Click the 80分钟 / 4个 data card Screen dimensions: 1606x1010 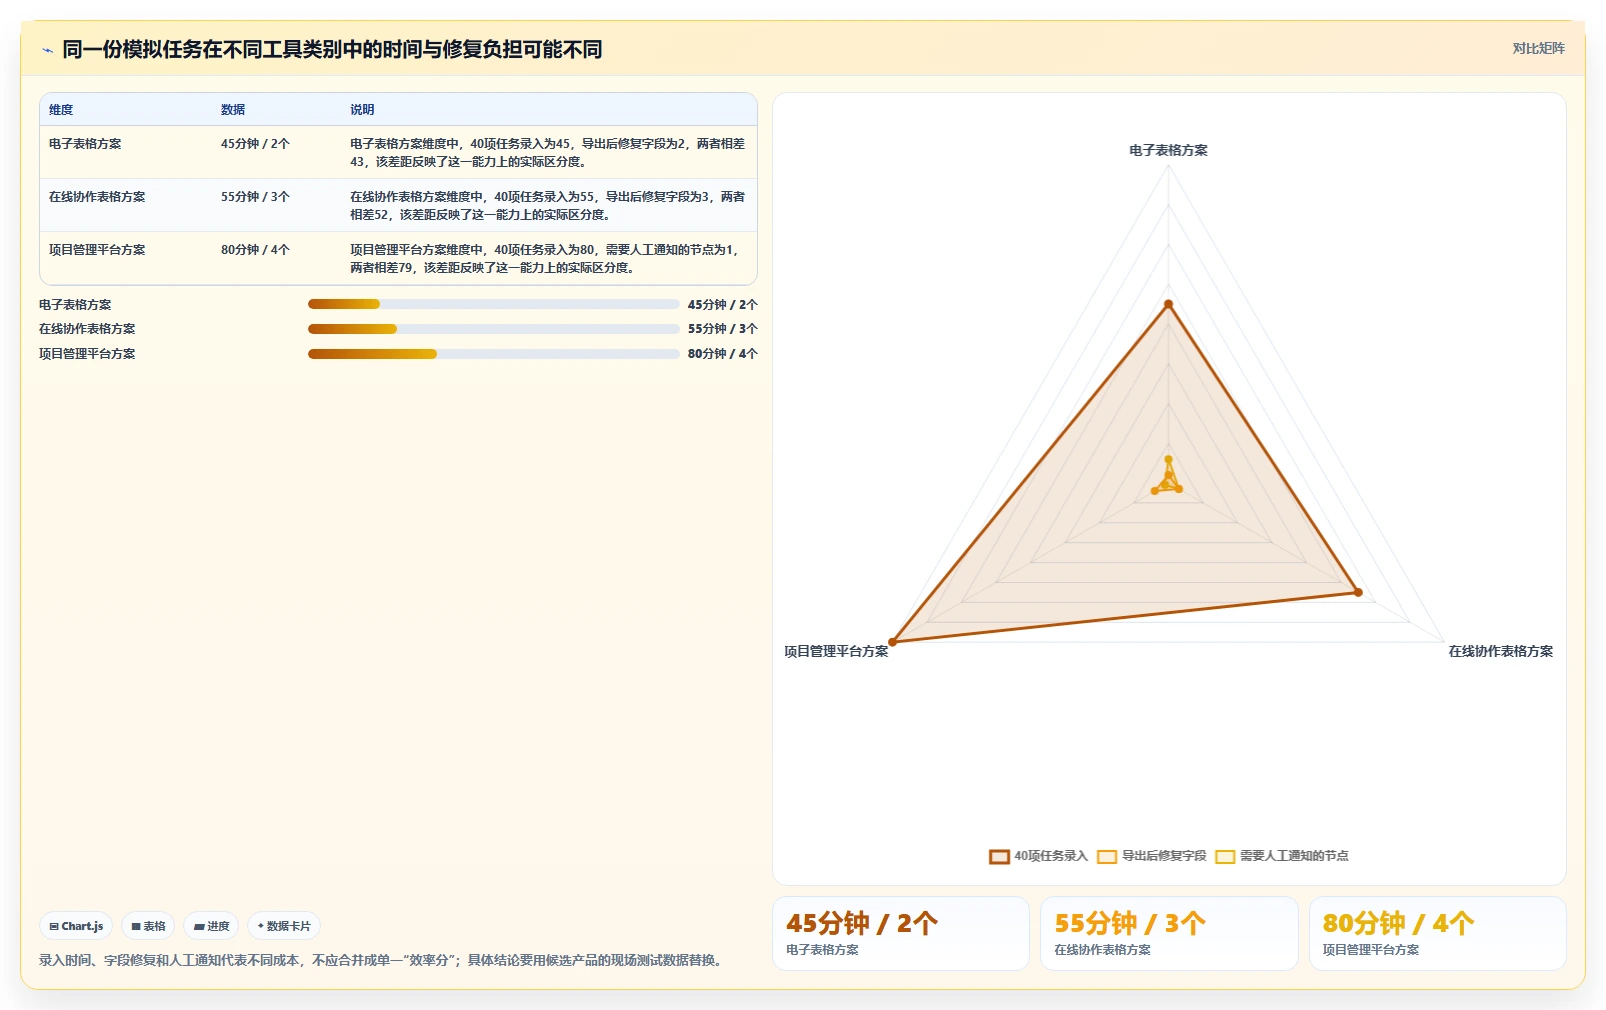1437,933
